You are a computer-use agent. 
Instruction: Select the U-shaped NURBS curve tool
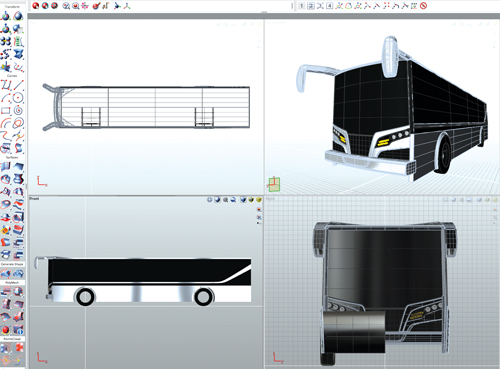(6, 85)
